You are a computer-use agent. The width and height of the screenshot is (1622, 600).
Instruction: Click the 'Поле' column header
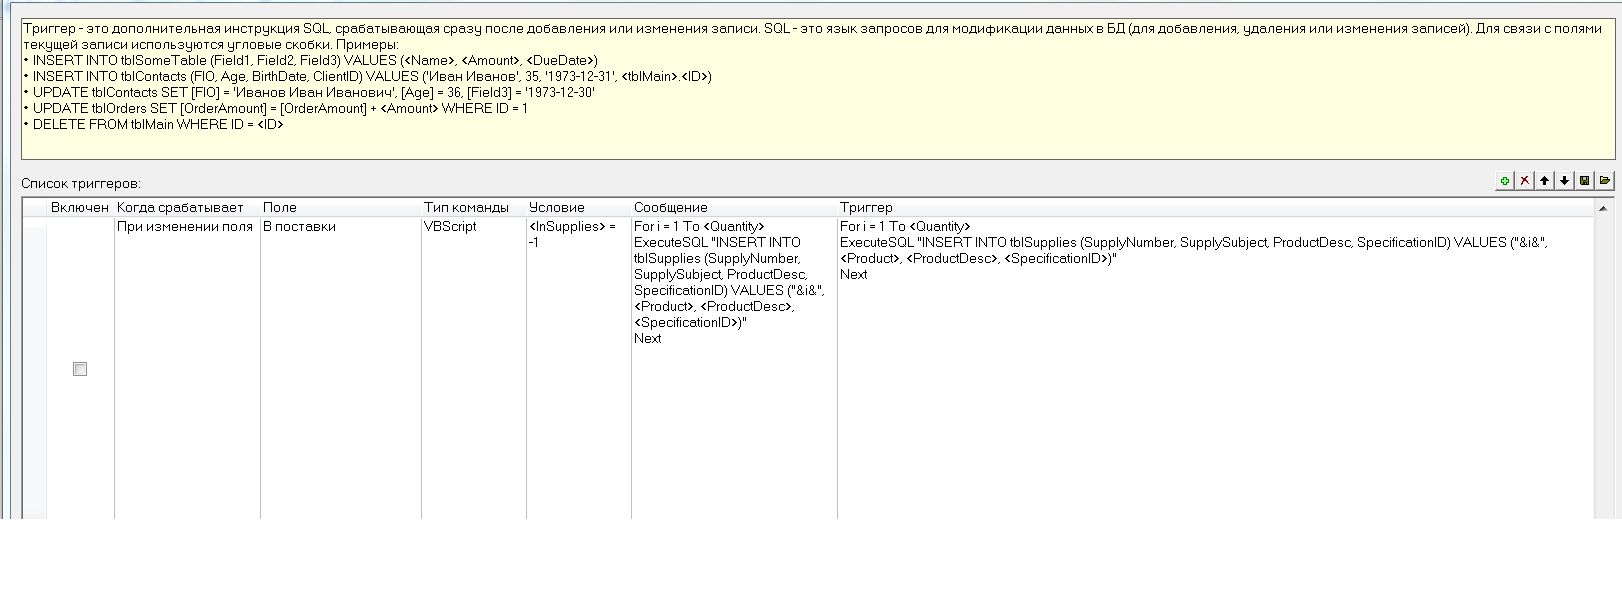click(280, 207)
